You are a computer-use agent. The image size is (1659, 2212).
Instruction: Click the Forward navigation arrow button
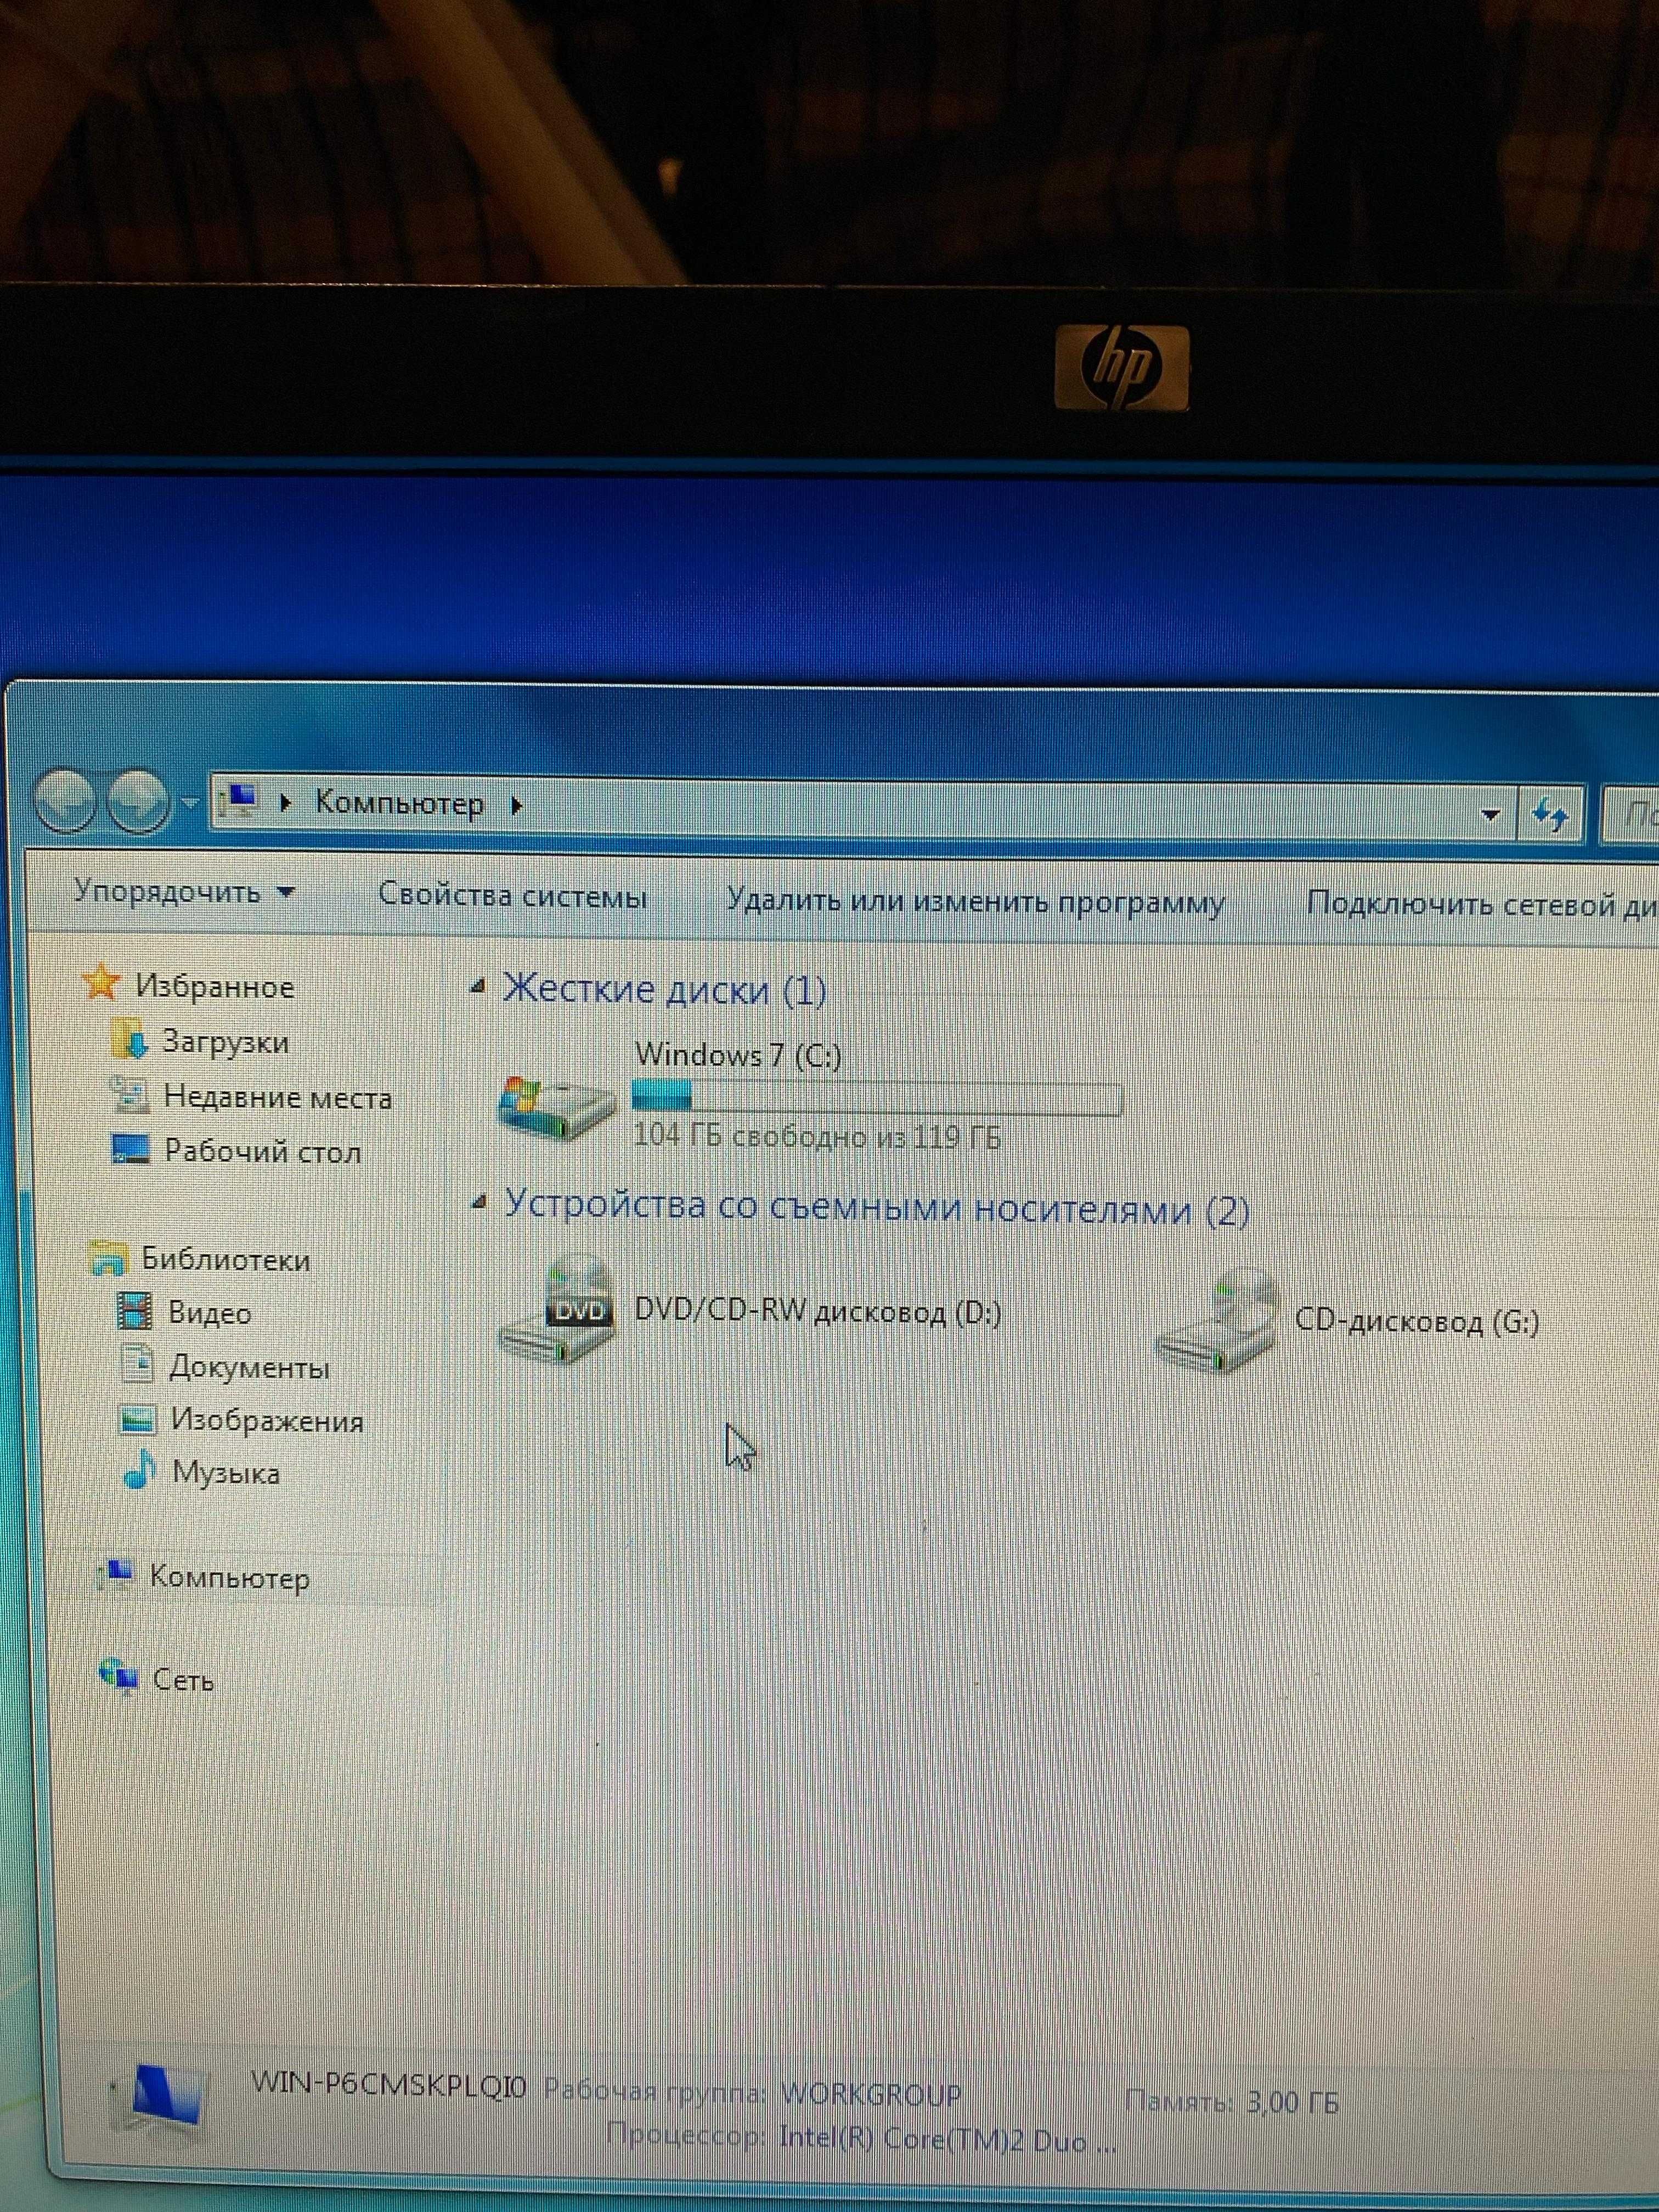pyautogui.click(x=138, y=801)
